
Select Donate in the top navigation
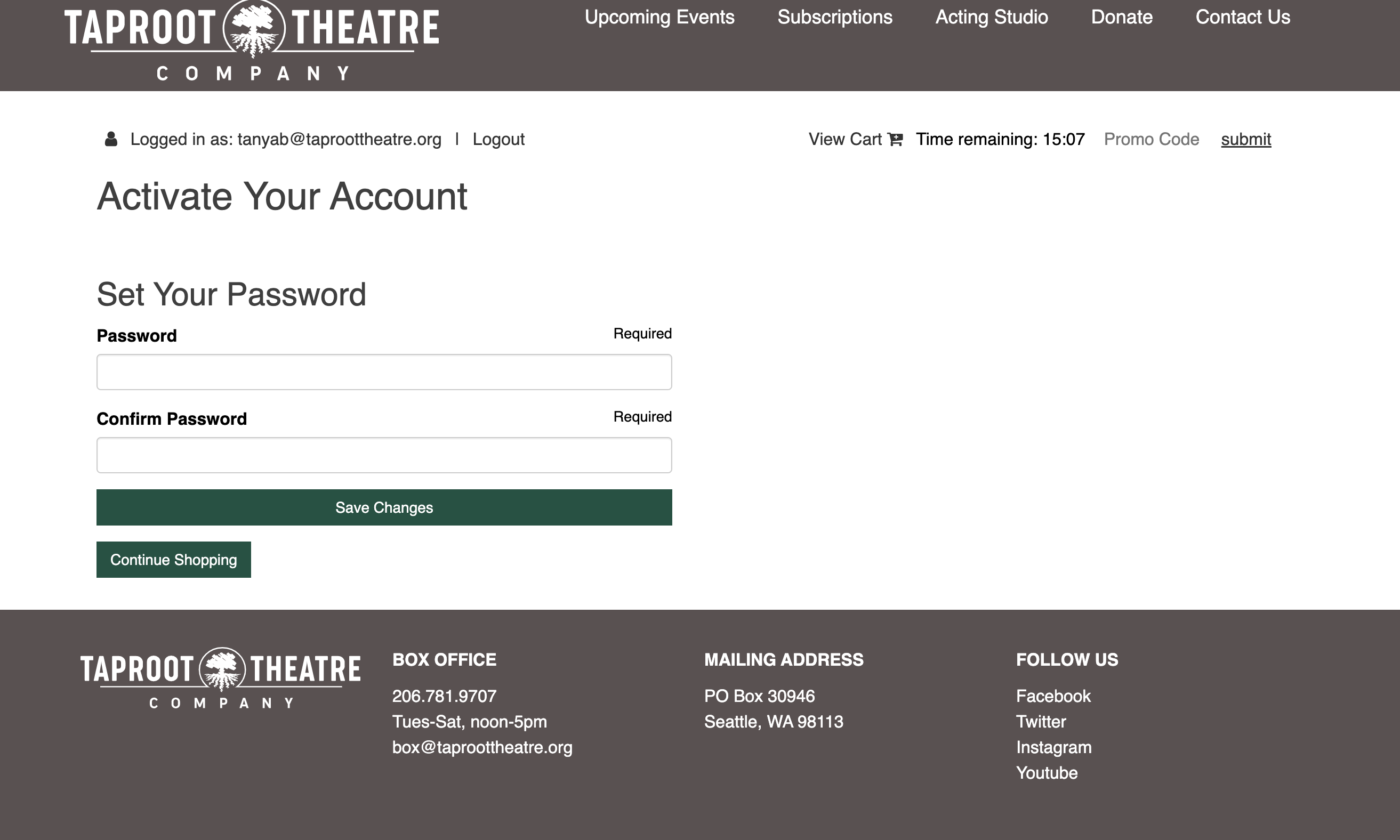pos(1122,17)
